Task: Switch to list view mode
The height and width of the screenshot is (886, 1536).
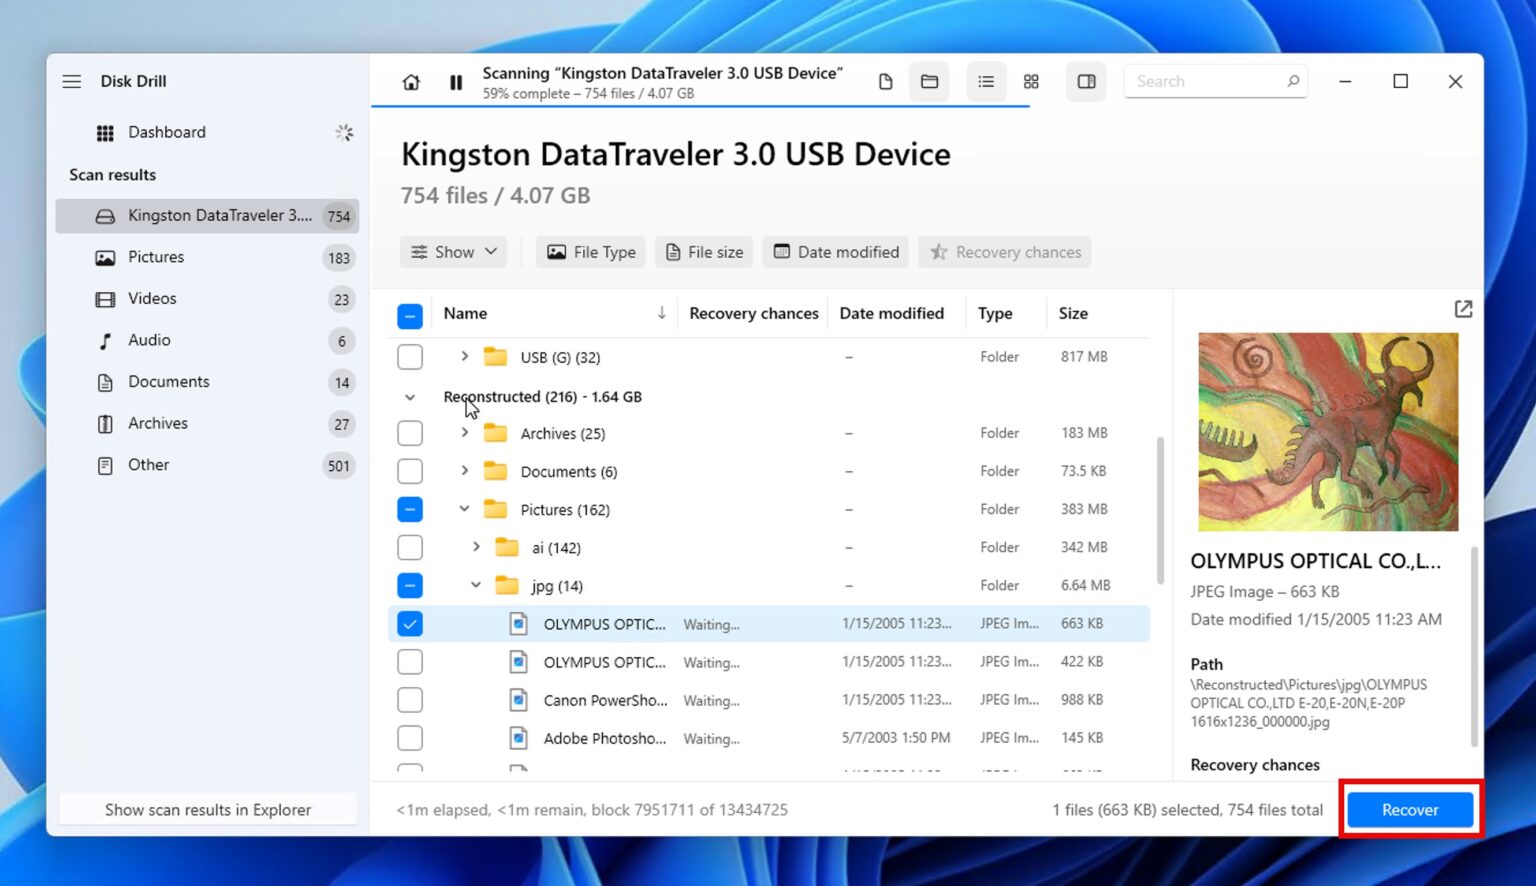Action: coord(985,81)
